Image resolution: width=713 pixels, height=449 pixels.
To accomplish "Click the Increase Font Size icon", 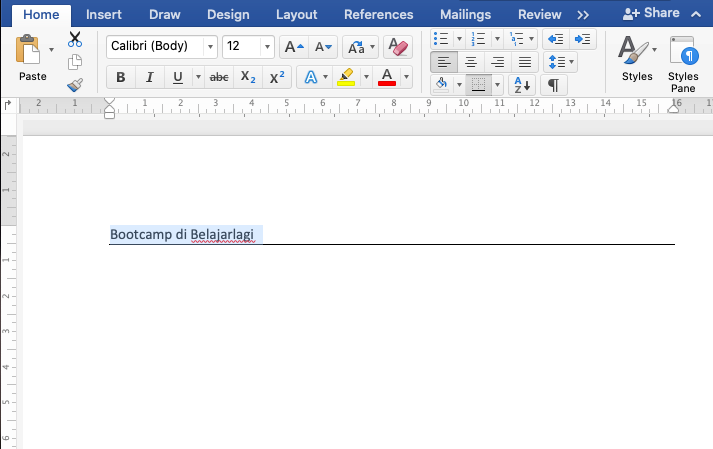I will pyautogui.click(x=294, y=47).
